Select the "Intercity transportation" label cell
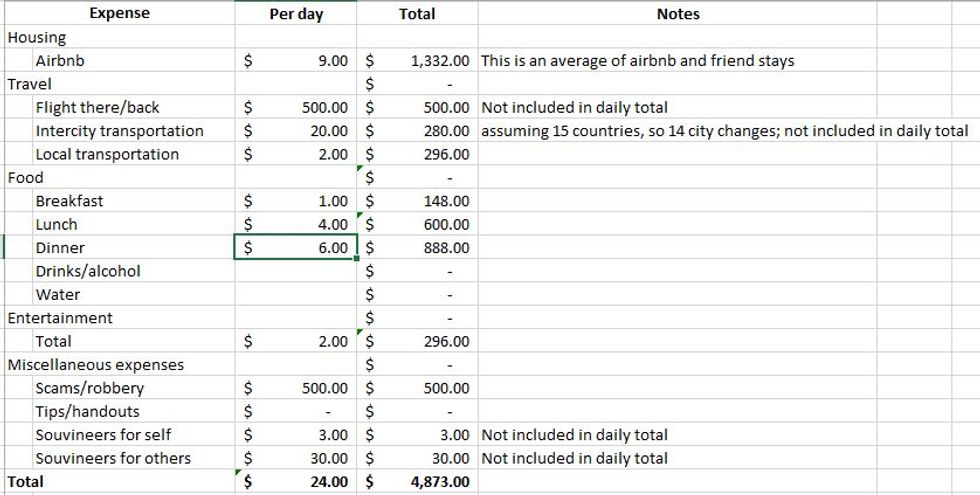The height and width of the screenshot is (495, 980). [x=119, y=131]
